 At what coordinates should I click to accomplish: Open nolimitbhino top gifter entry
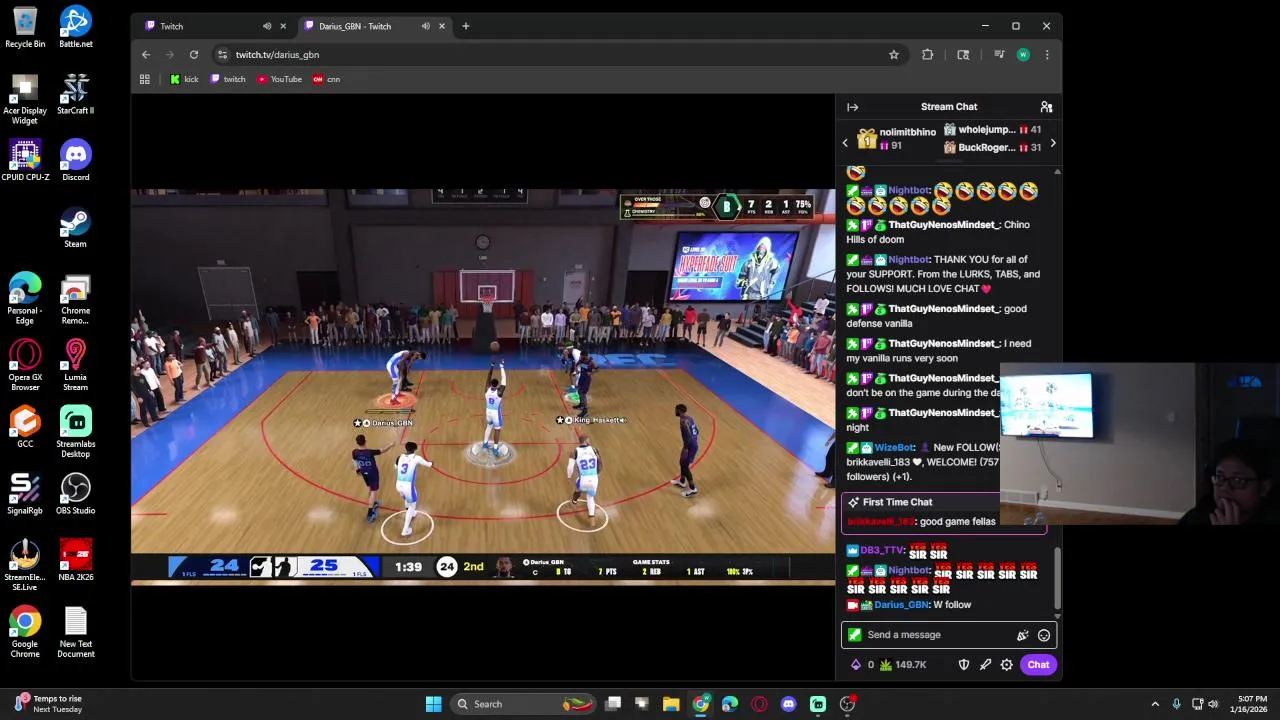point(896,138)
